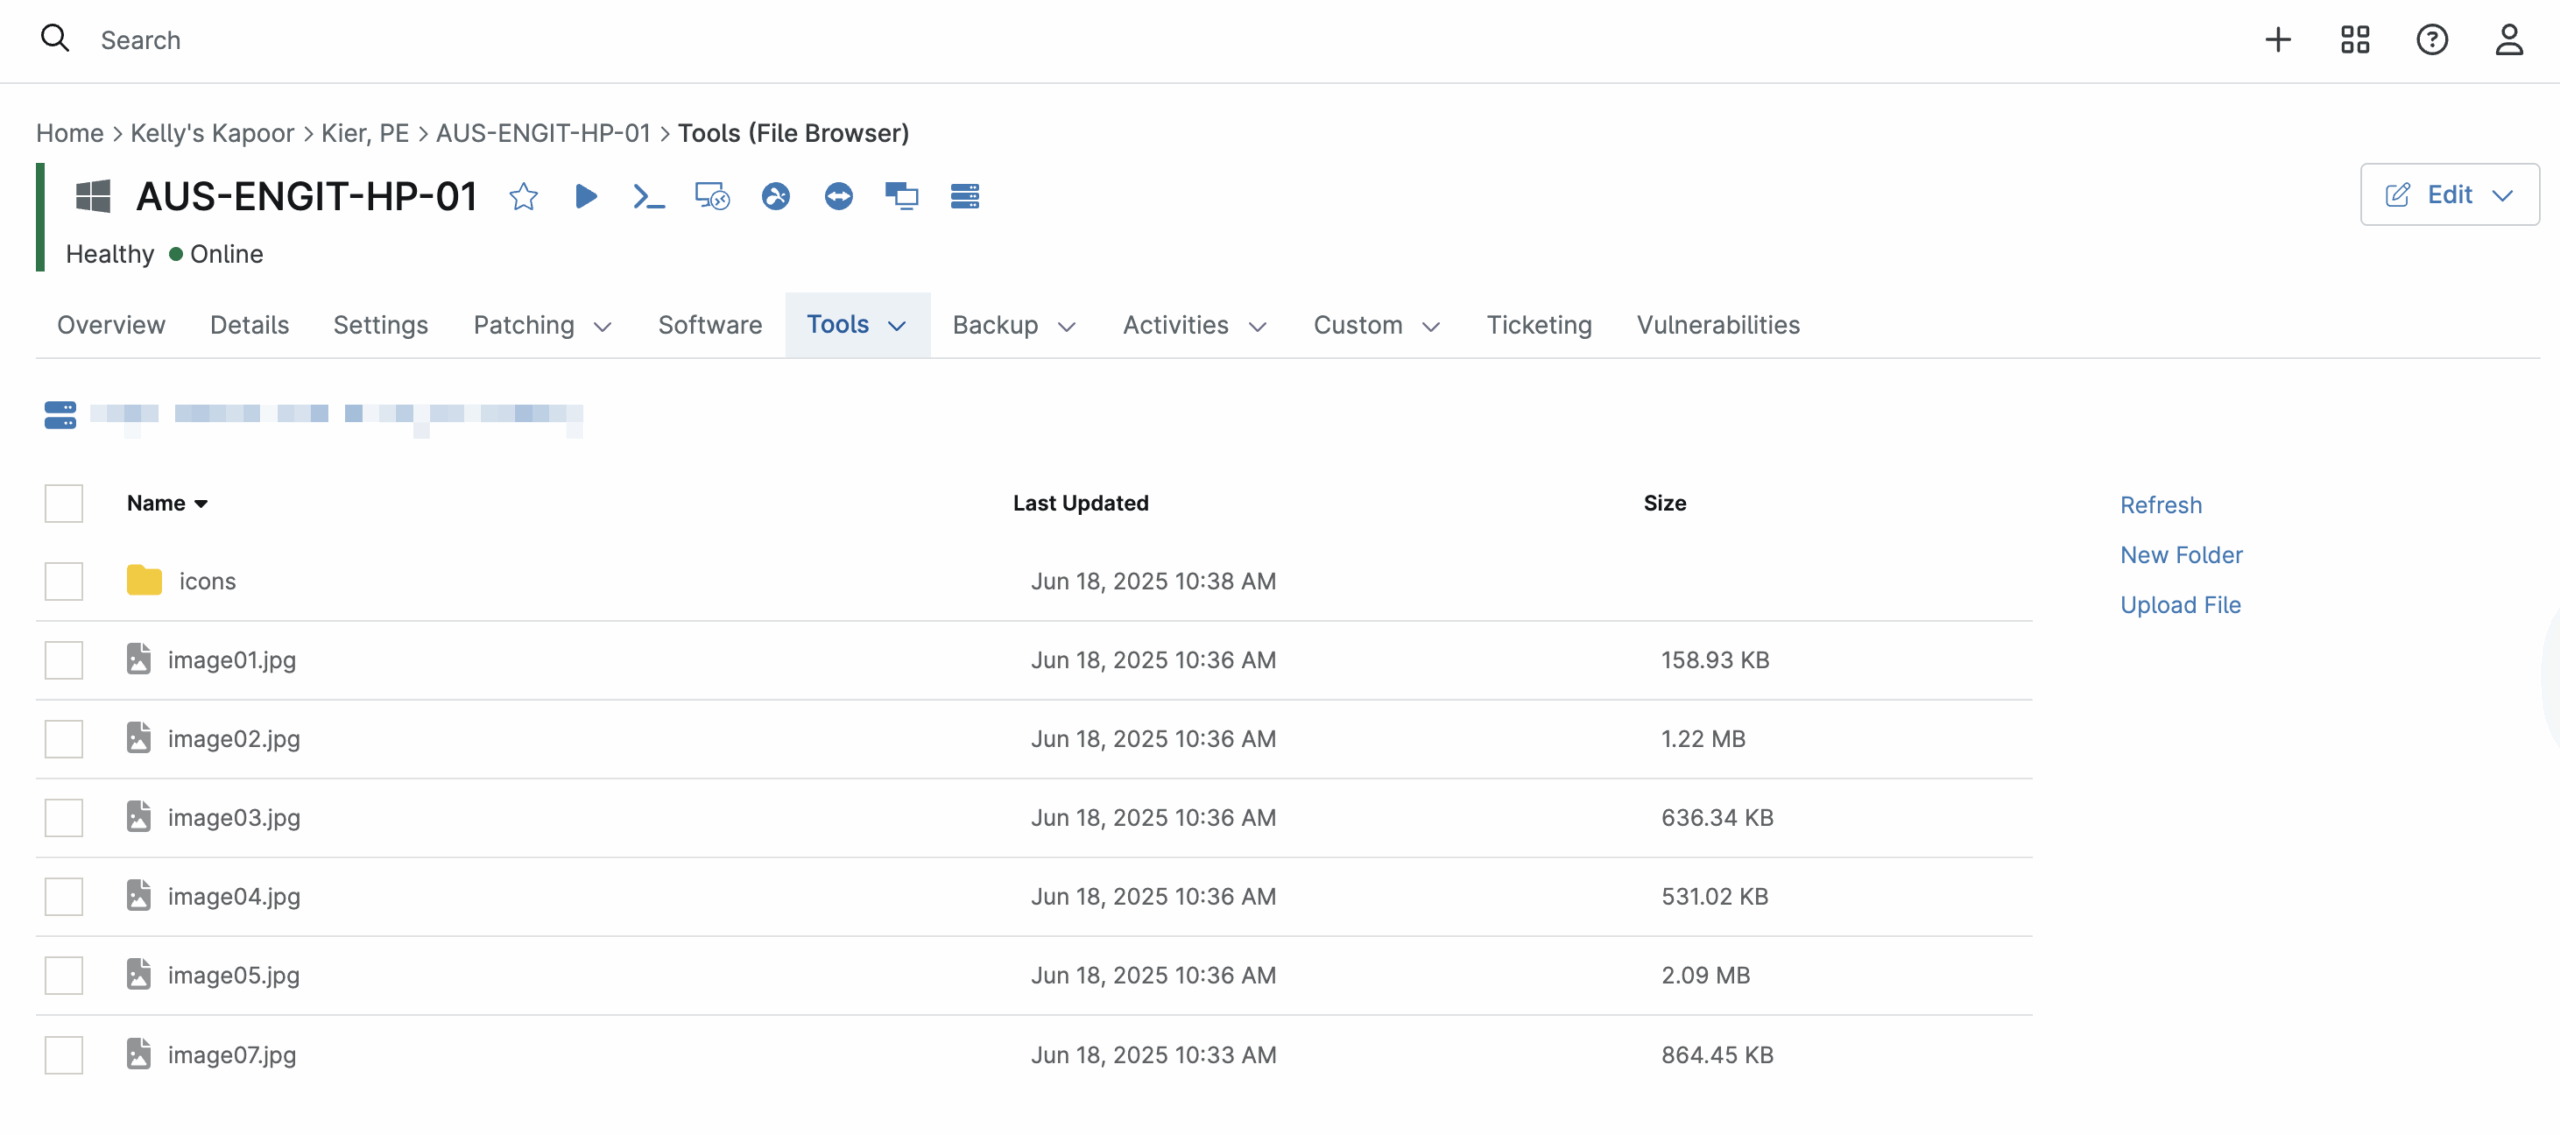The height and width of the screenshot is (1135, 2560).
Task: Click the Upload File link
Action: tap(2180, 605)
